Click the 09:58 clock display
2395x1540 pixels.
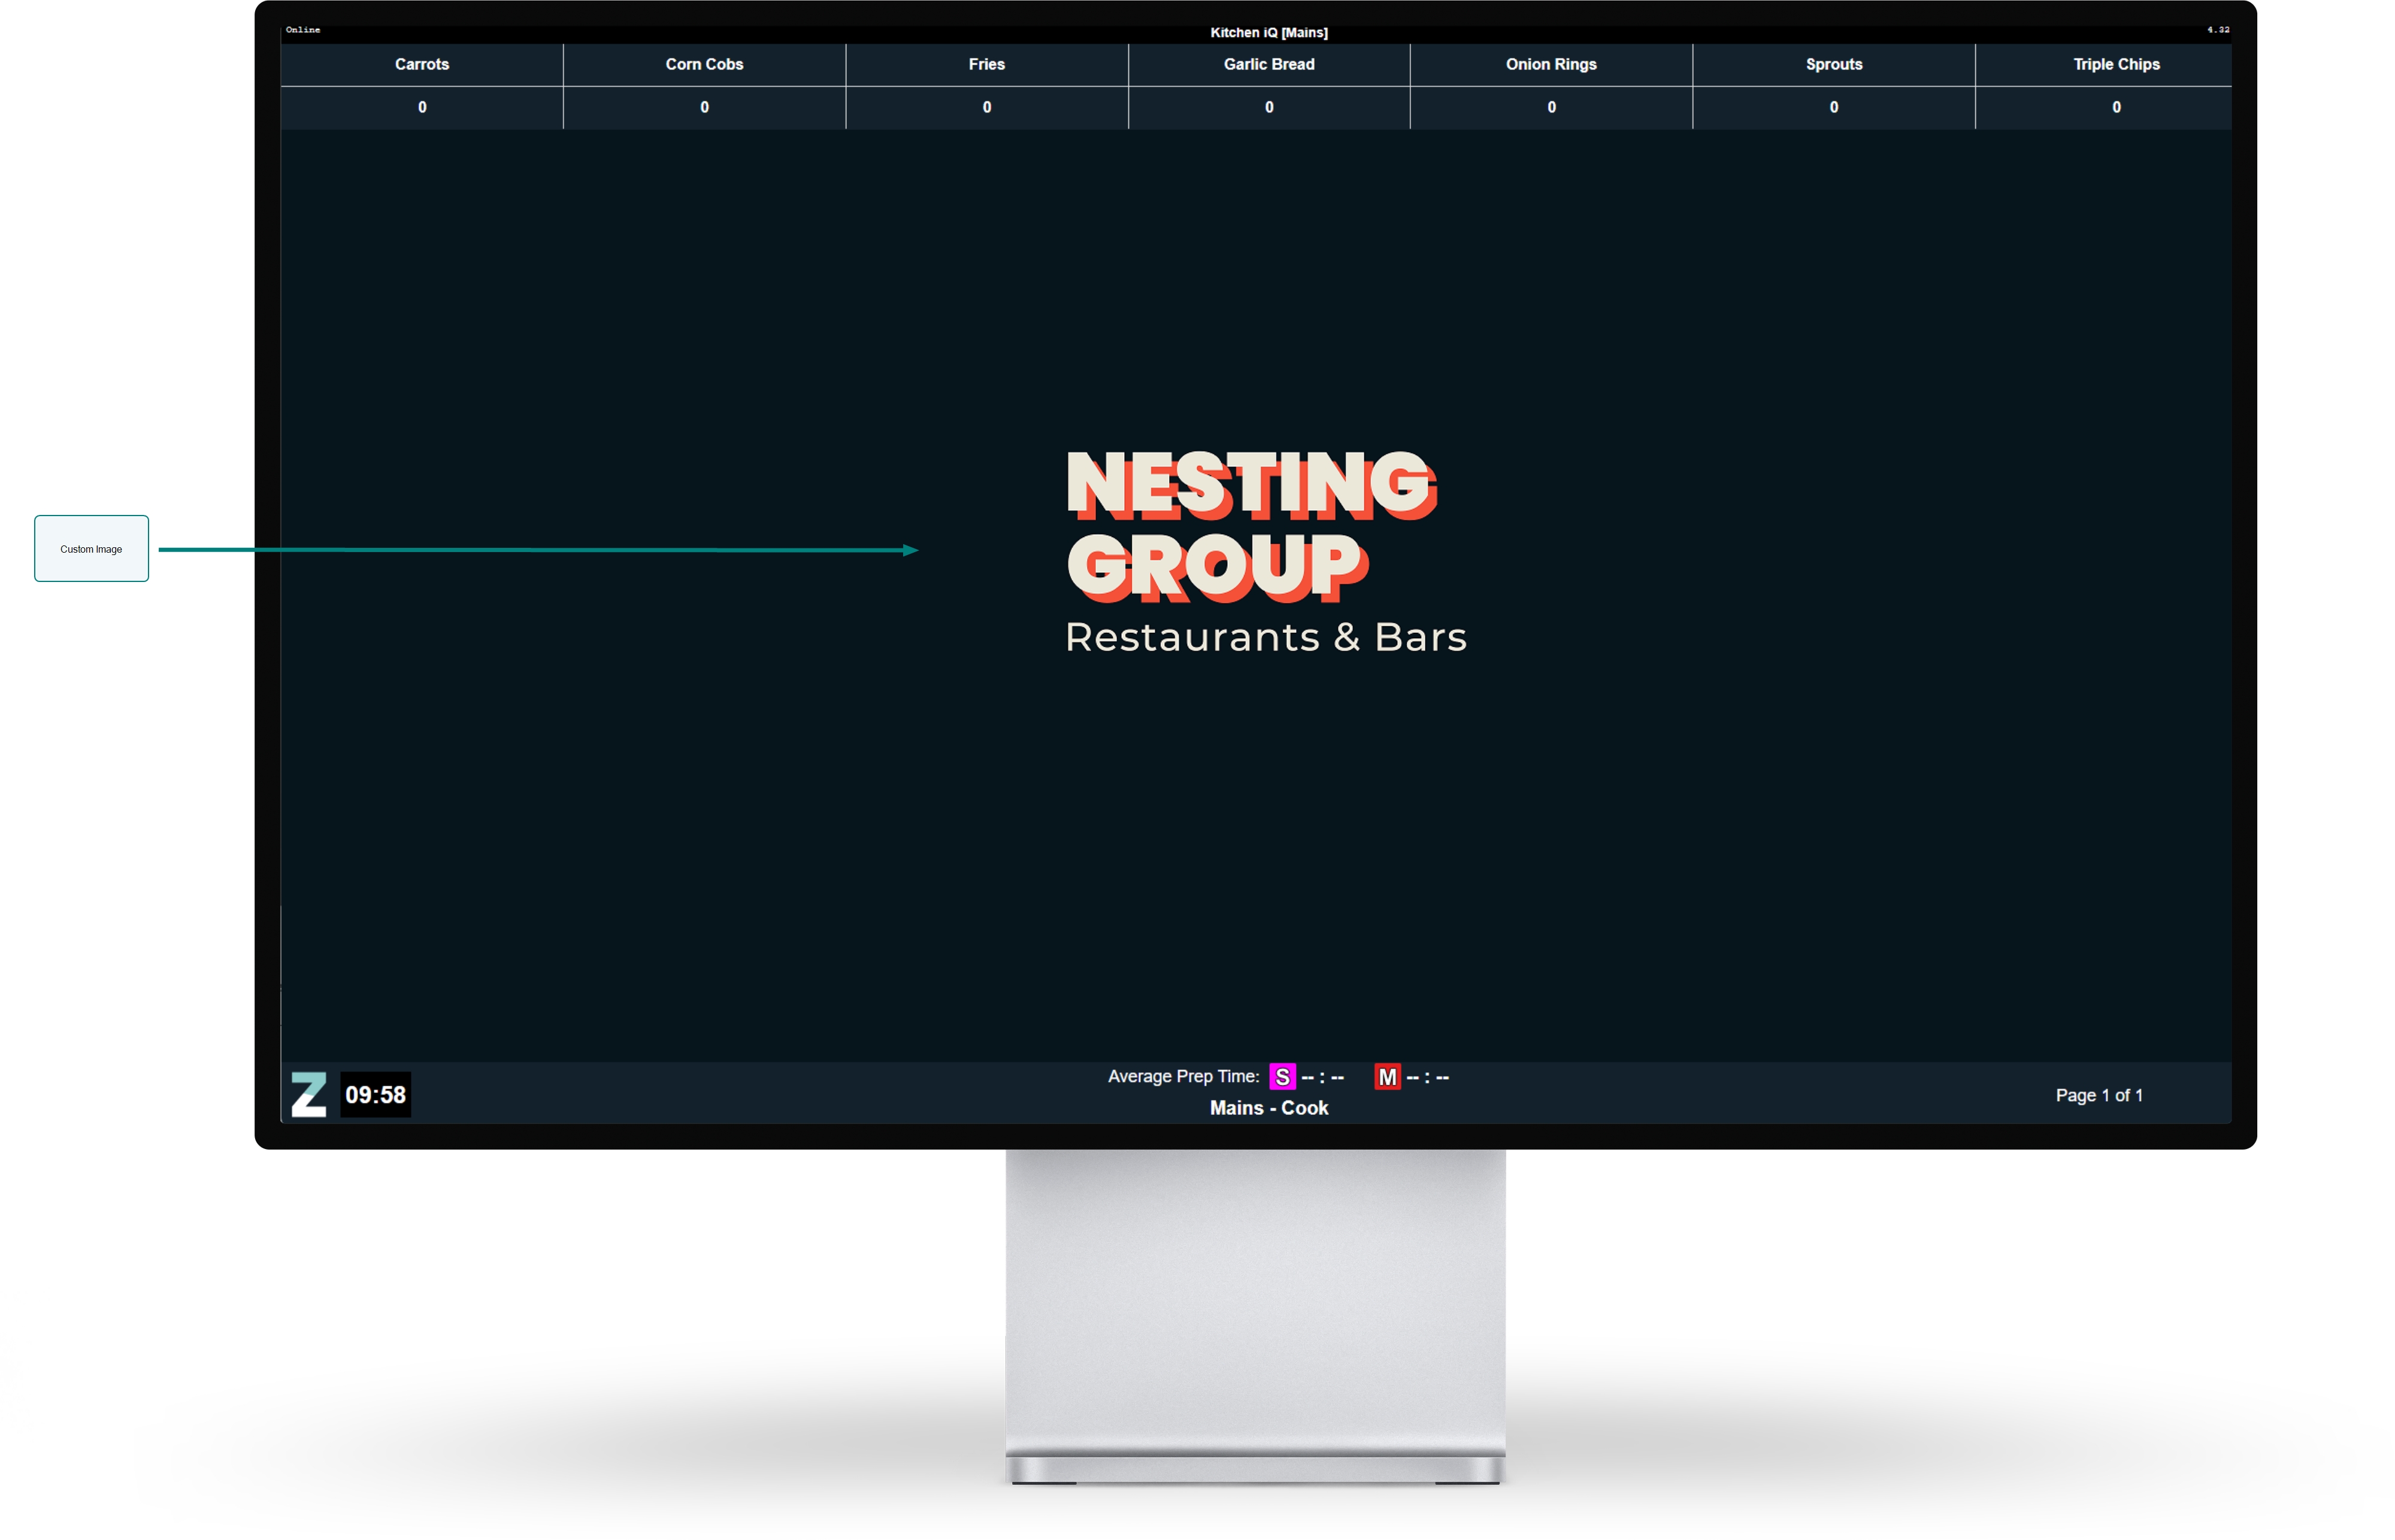click(x=375, y=1095)
